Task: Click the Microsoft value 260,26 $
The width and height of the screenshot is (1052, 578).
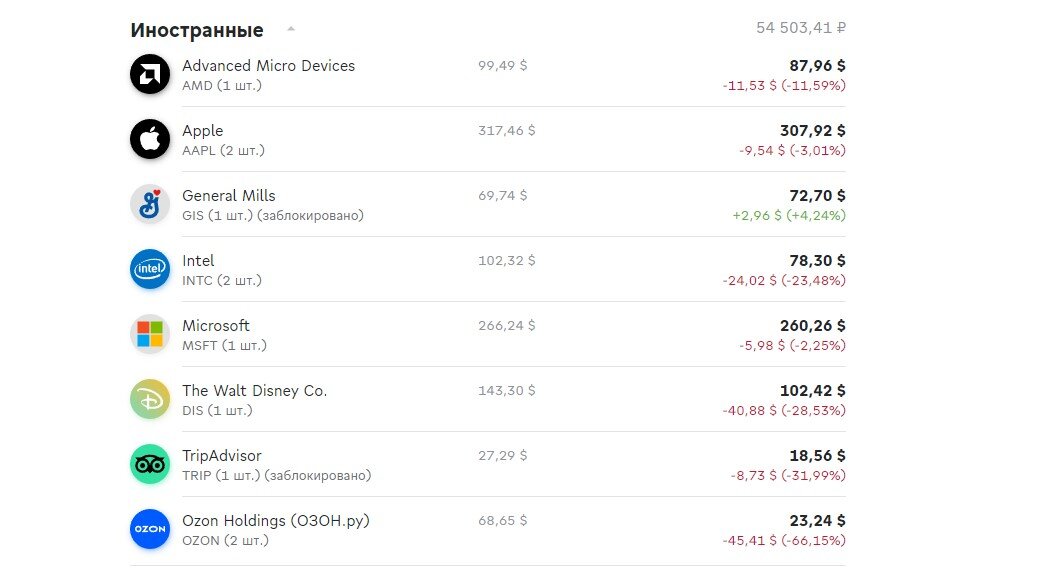Action: pyautogui.click(x=812, y=326)
